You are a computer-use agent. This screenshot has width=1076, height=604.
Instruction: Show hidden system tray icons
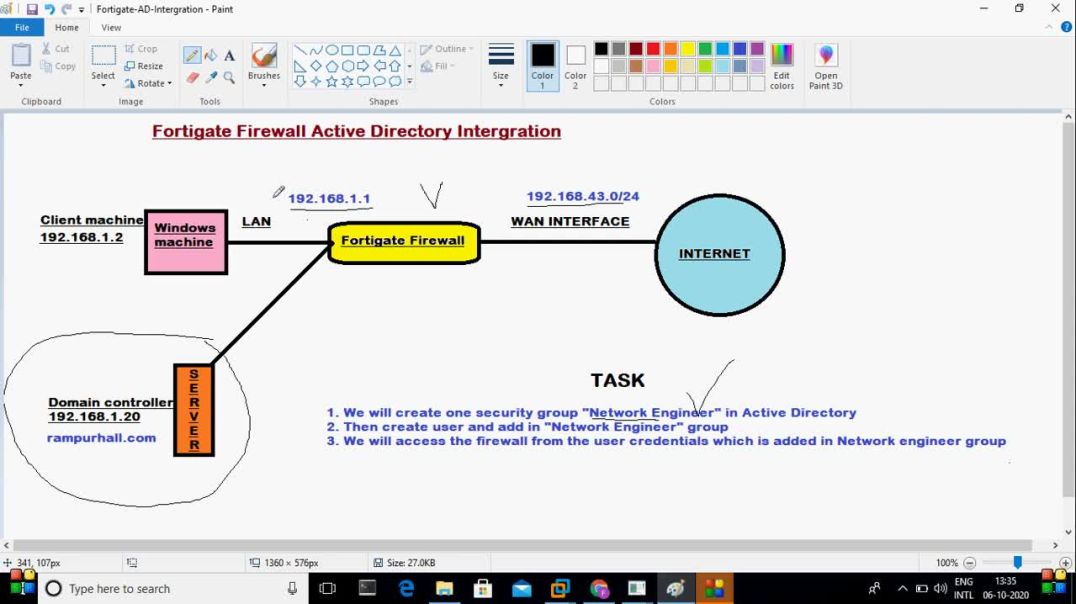click(902, 589)
